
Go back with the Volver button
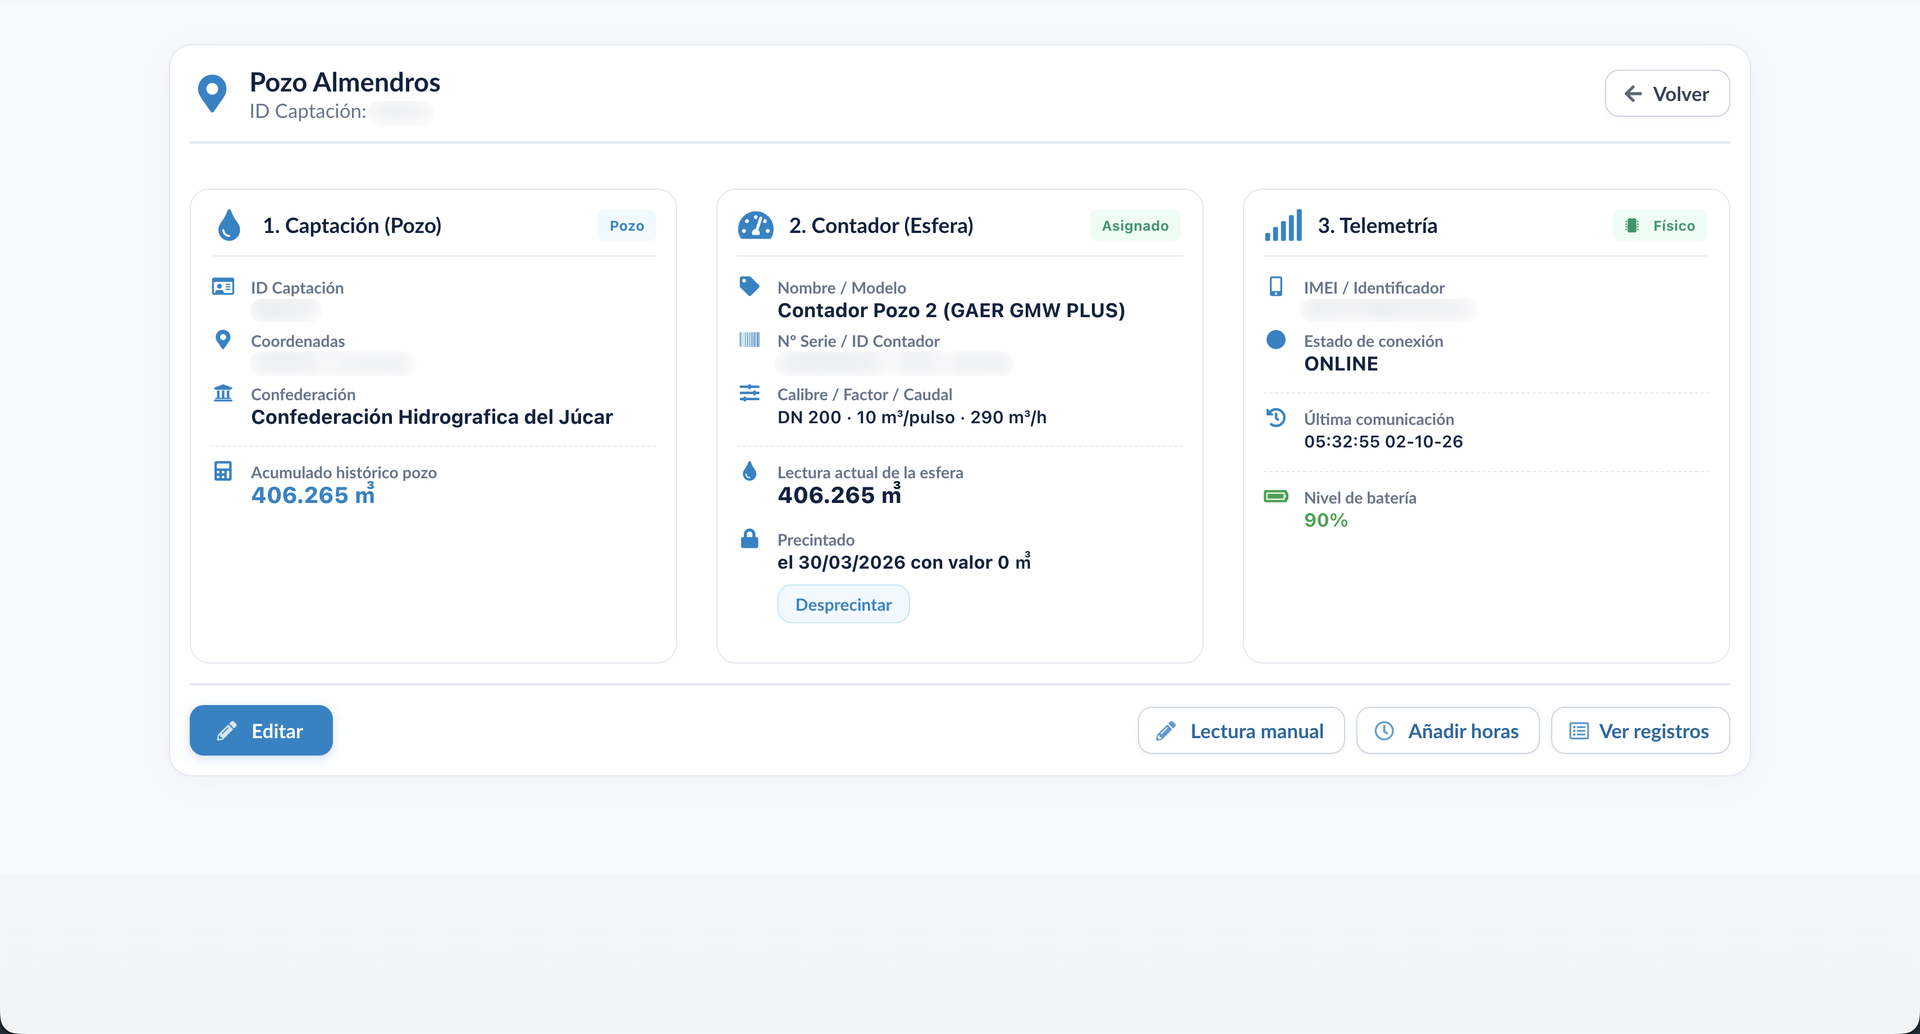click(1667, 94)
